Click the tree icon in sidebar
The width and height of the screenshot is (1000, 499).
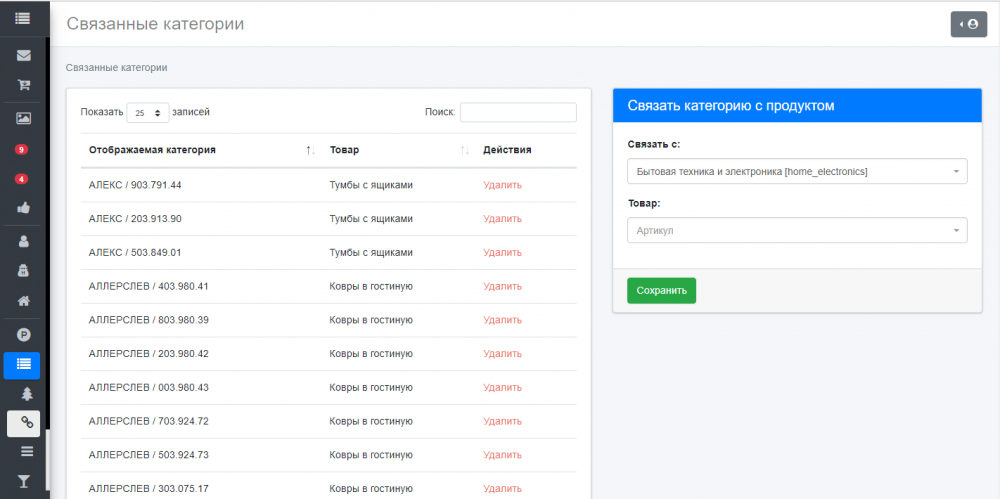coord(27,394)
